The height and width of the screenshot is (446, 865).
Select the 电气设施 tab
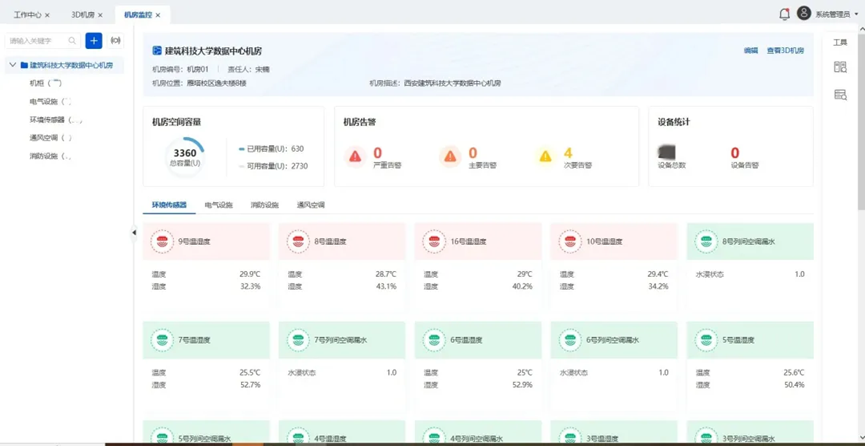tap(218, 205)
